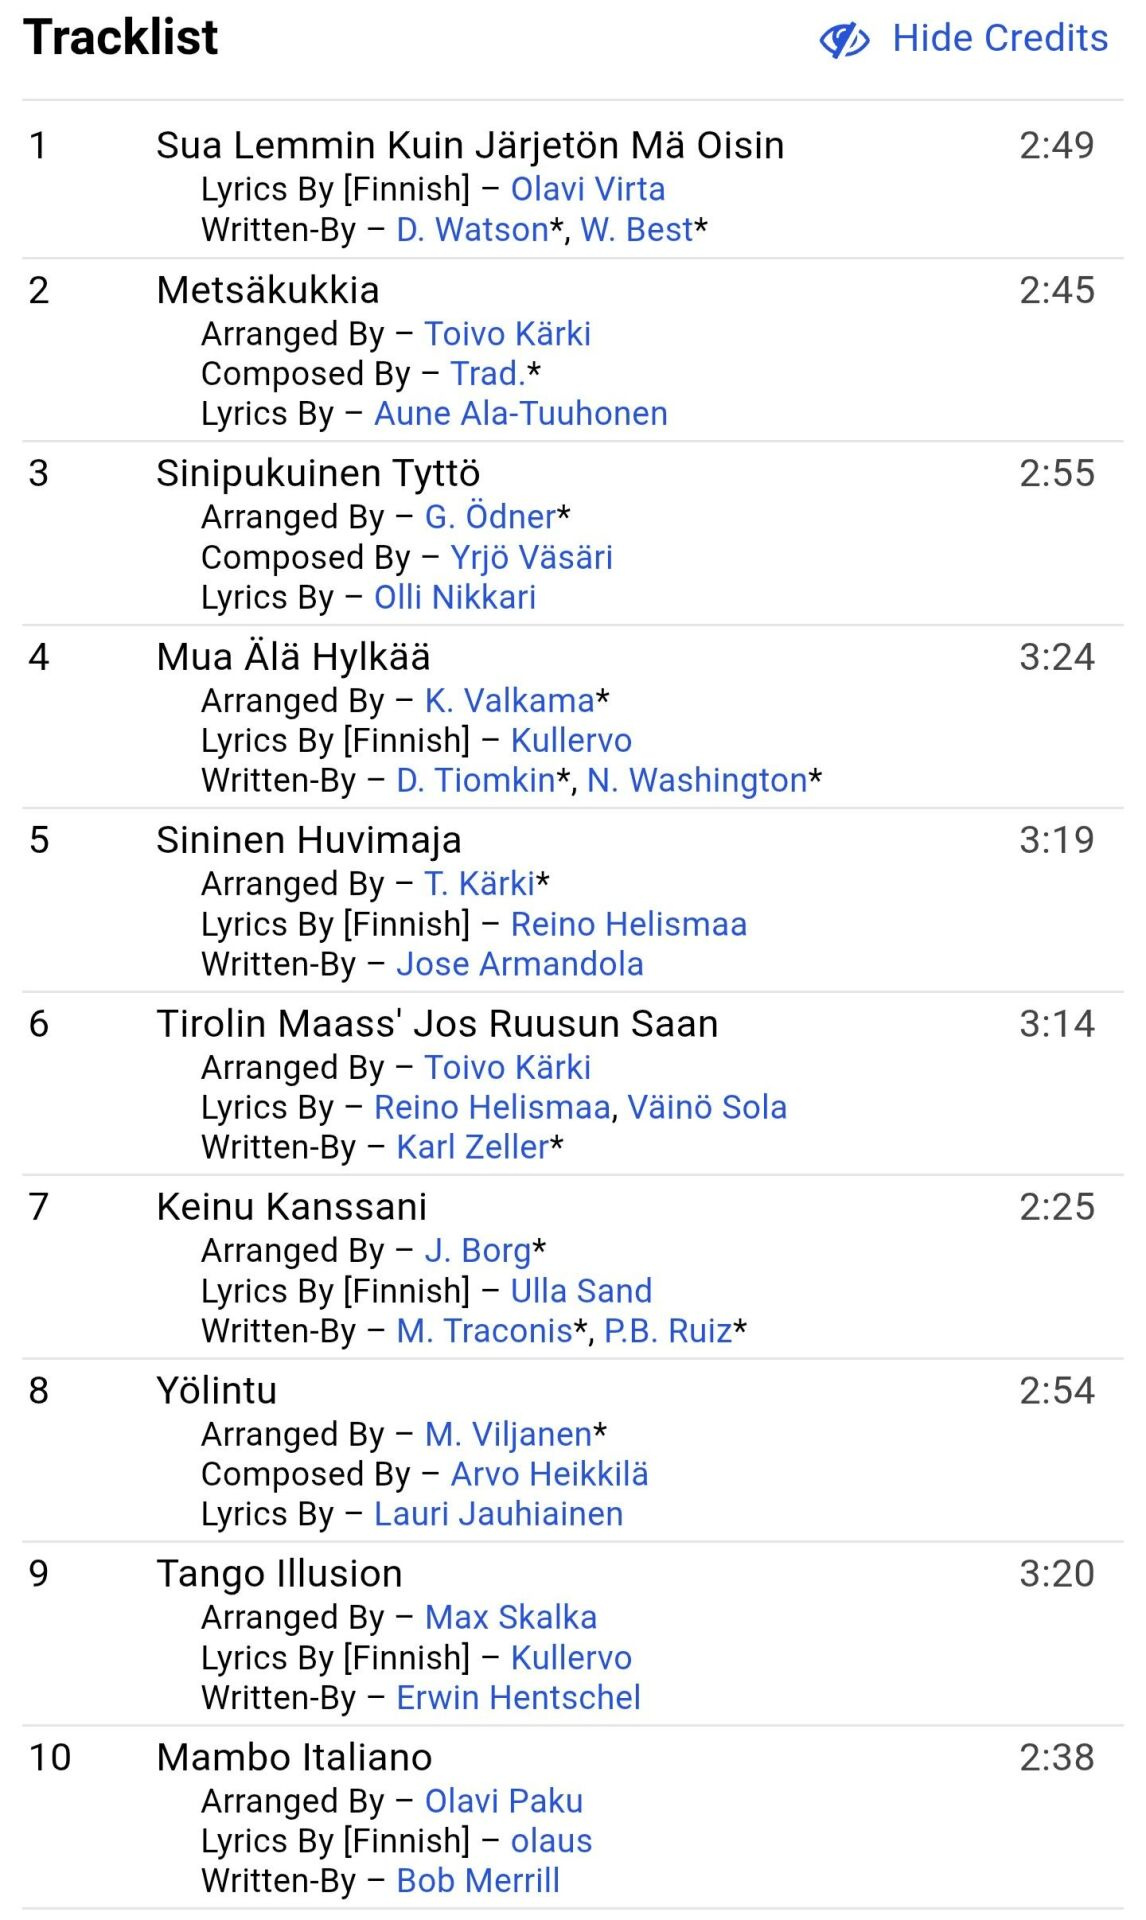
Task: Click Lauri Jauhiainen lyricist link
Action: click(x=499, y=1515)
